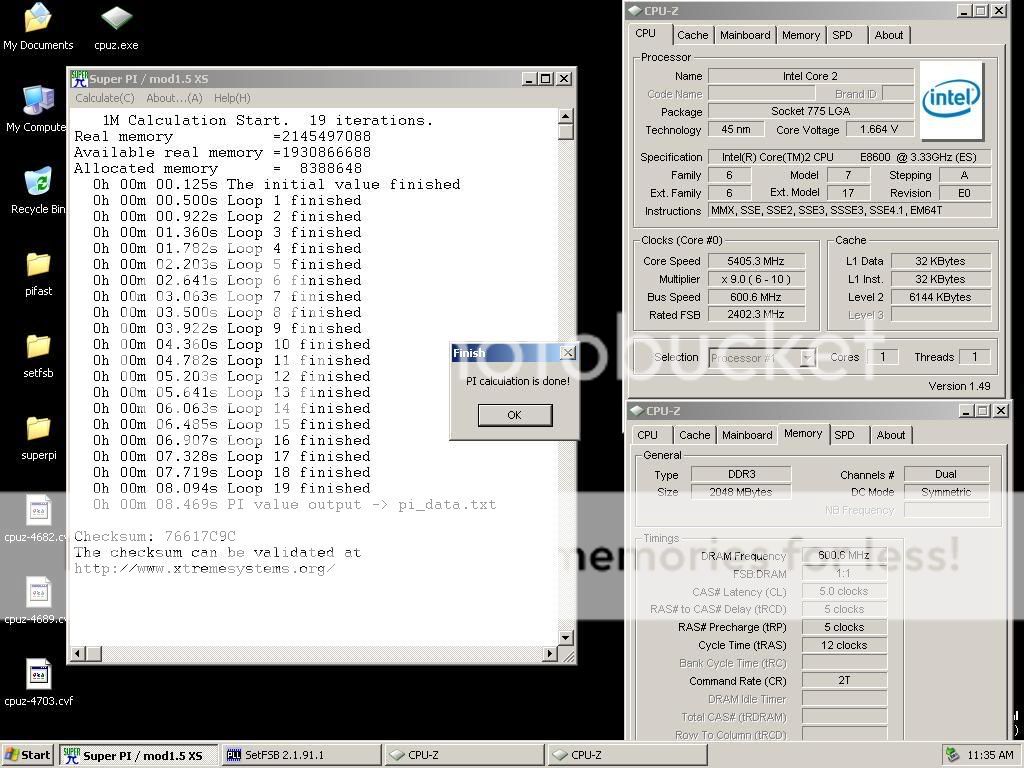Click the xtremesystems.org URL text
The width and height of the screenshot is (1024, 768).
pyautogui.click(x=204, y=568)
